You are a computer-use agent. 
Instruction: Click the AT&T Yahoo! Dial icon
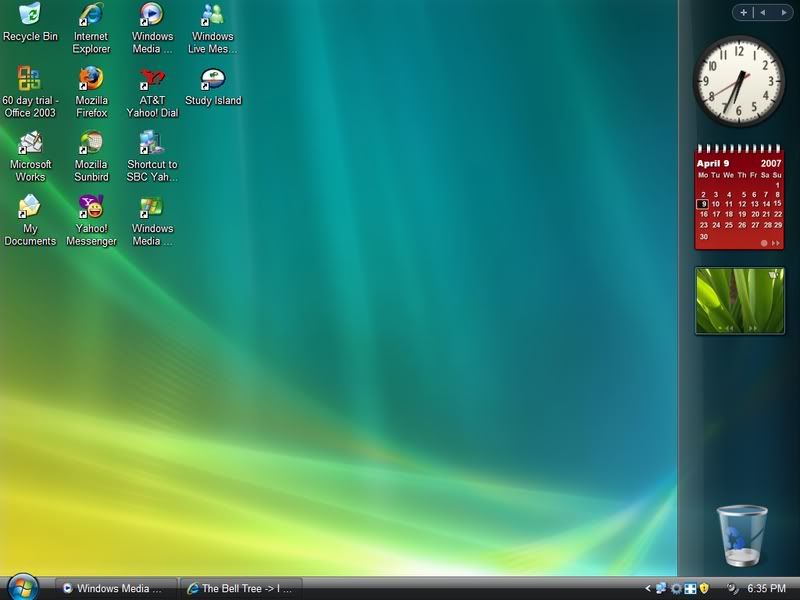pos(152,80)
